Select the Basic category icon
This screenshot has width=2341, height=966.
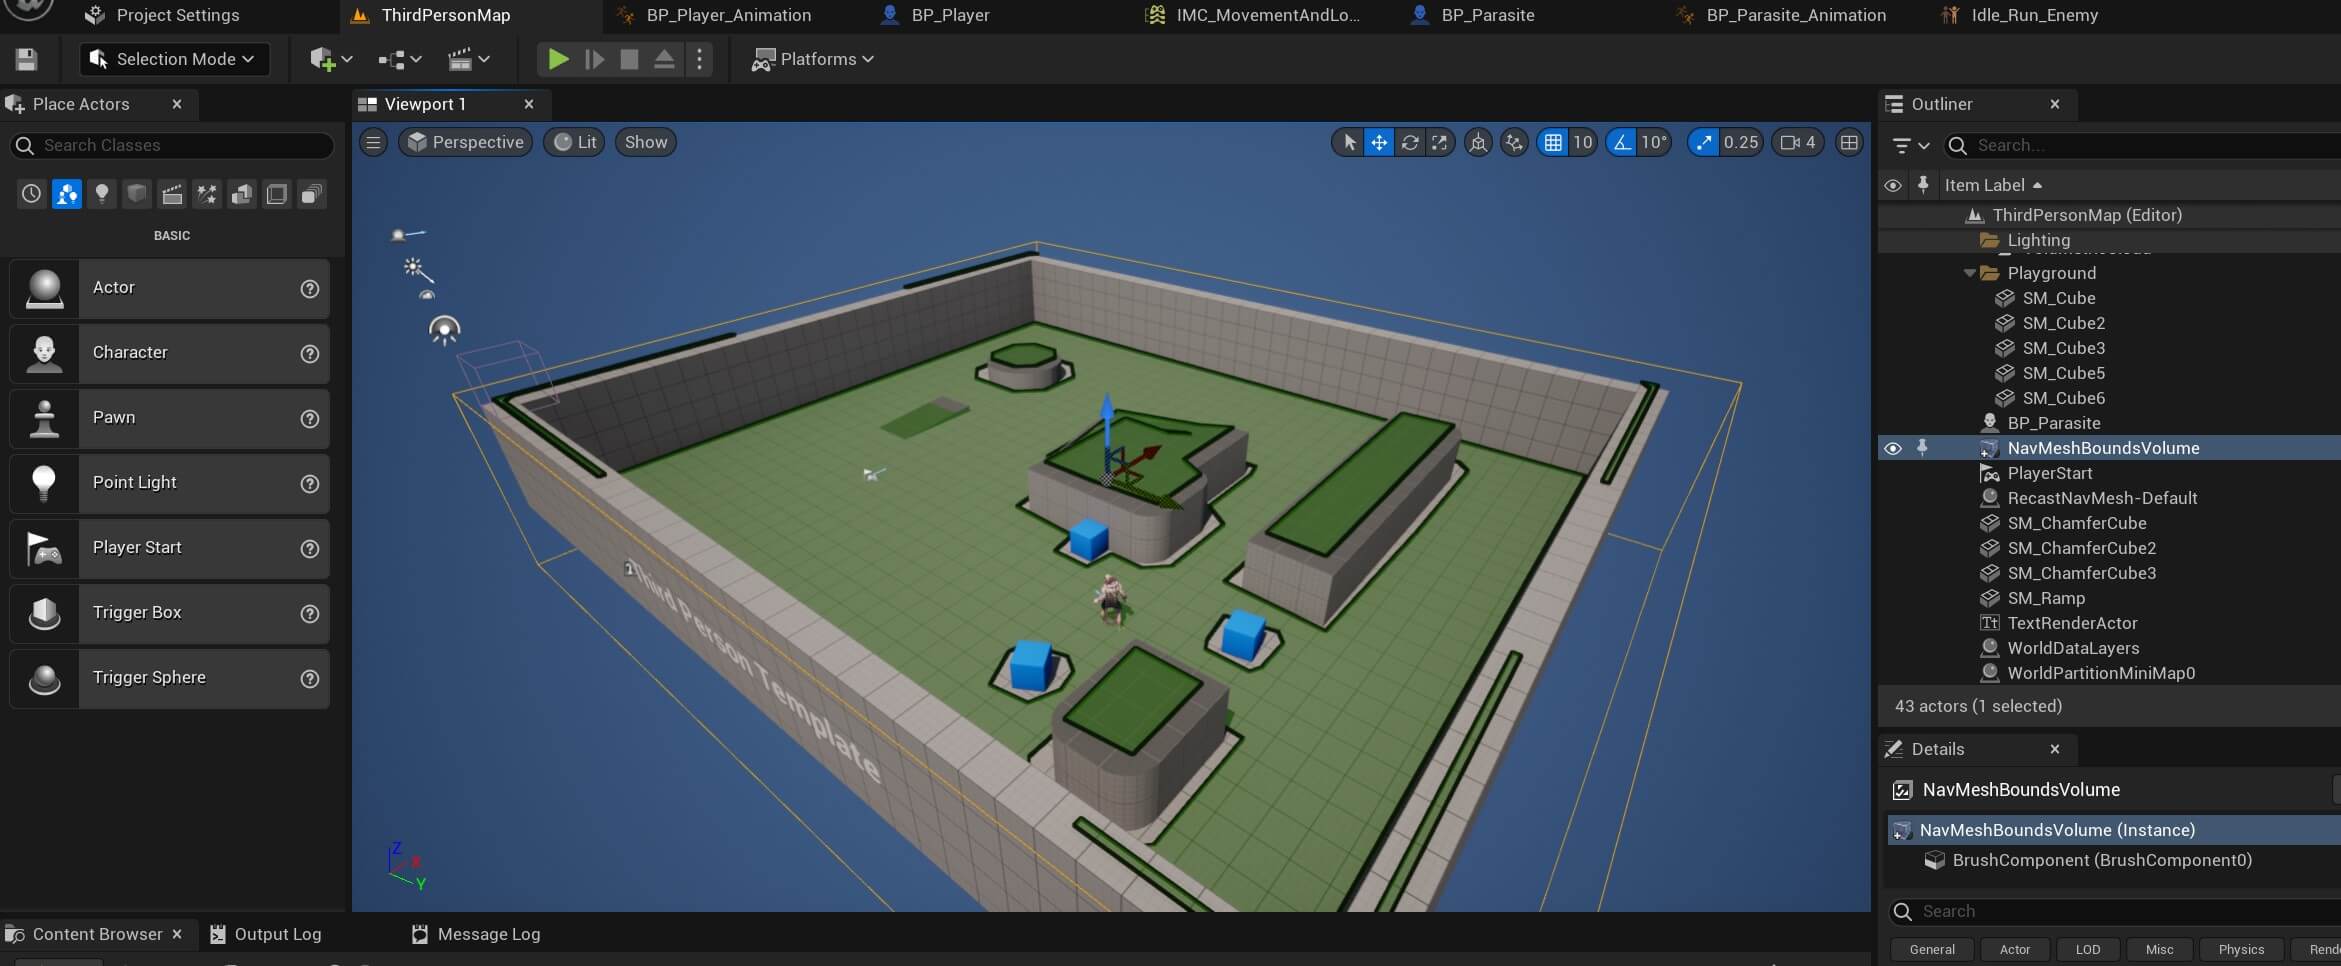pos(67,194)
